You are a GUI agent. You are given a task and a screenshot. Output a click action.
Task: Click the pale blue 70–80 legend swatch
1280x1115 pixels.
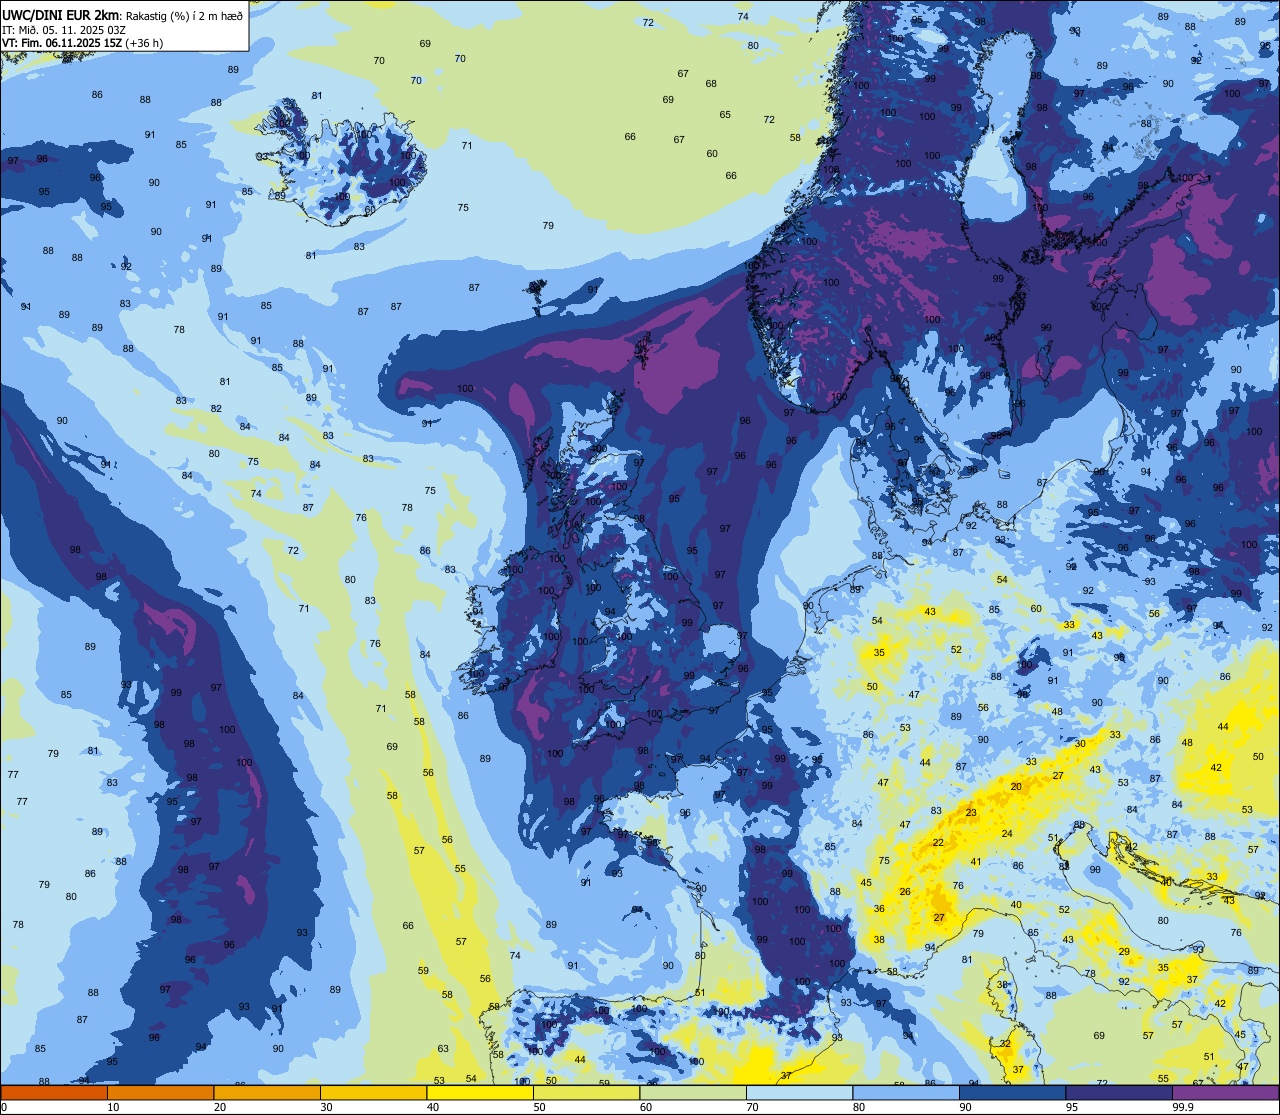click(x=800, y=1092)
